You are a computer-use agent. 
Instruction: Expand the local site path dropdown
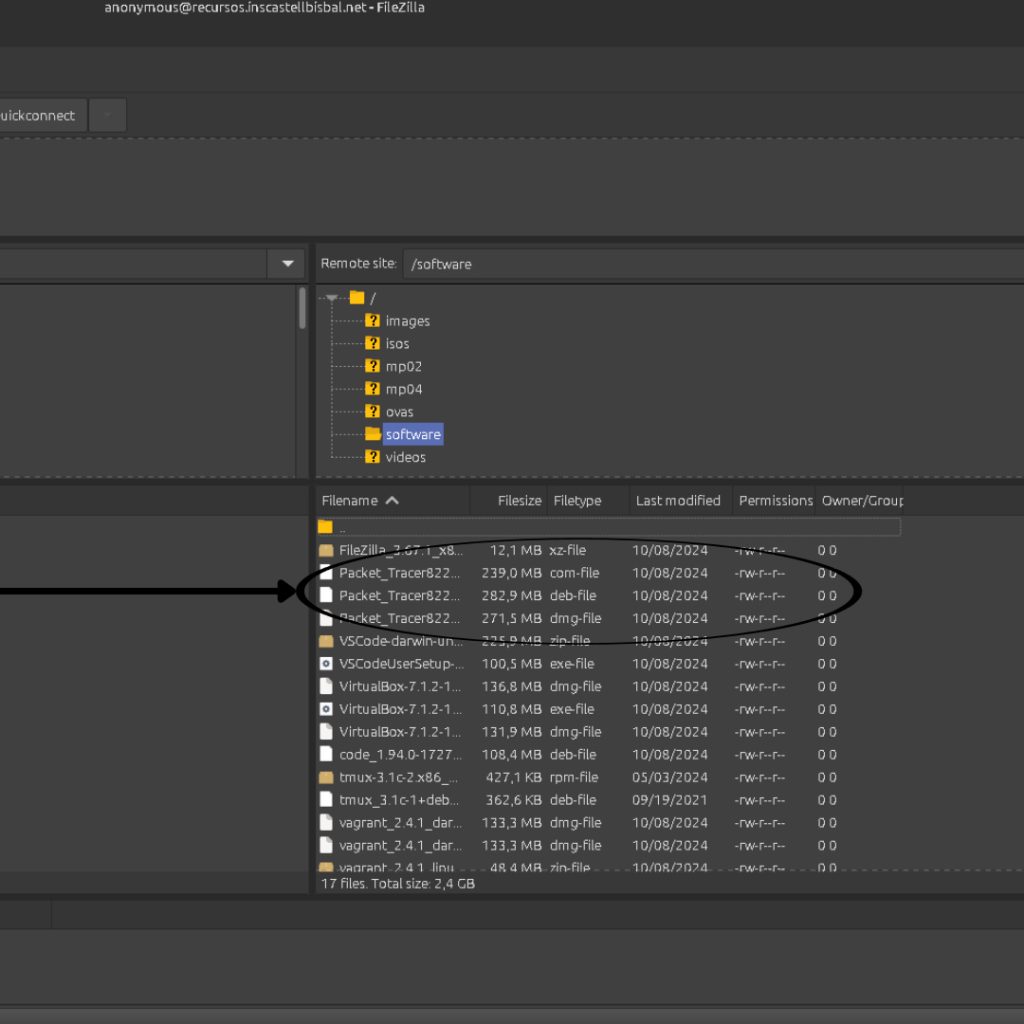[287, 264]
